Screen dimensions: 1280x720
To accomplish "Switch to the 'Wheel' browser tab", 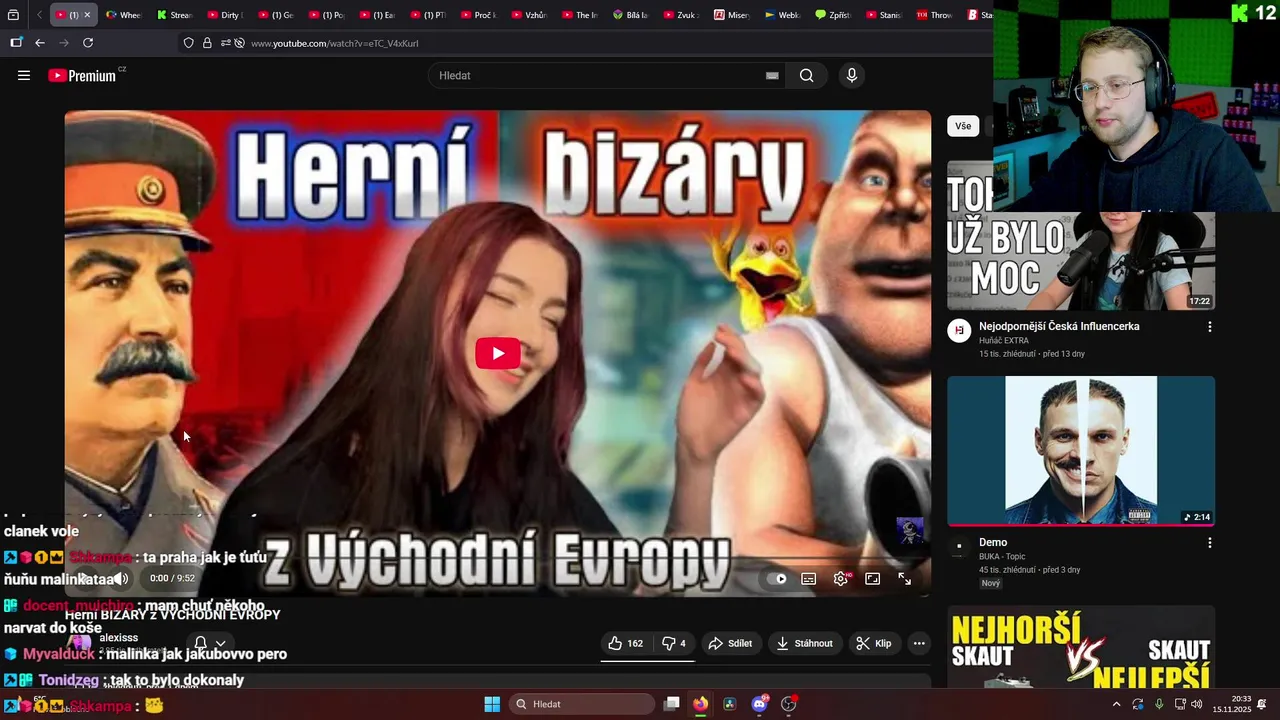I will tap(124, 15).
